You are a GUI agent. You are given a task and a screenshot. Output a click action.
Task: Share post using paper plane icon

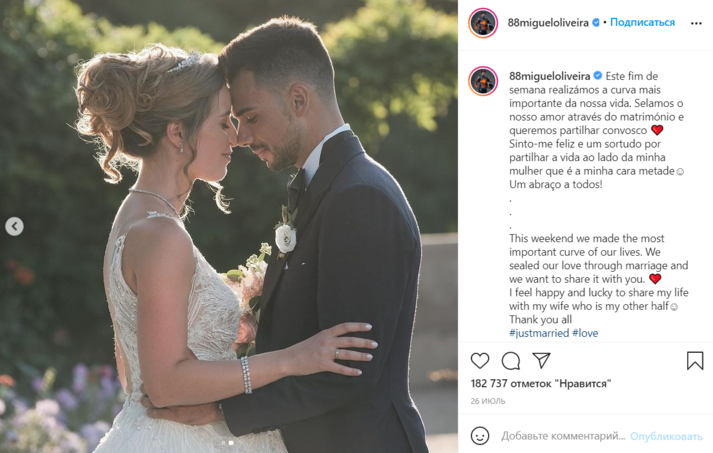(542, 360)
